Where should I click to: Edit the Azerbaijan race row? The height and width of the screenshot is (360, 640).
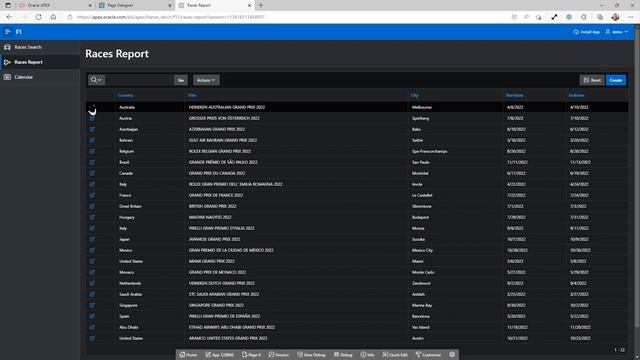click(x=92, y=129)
